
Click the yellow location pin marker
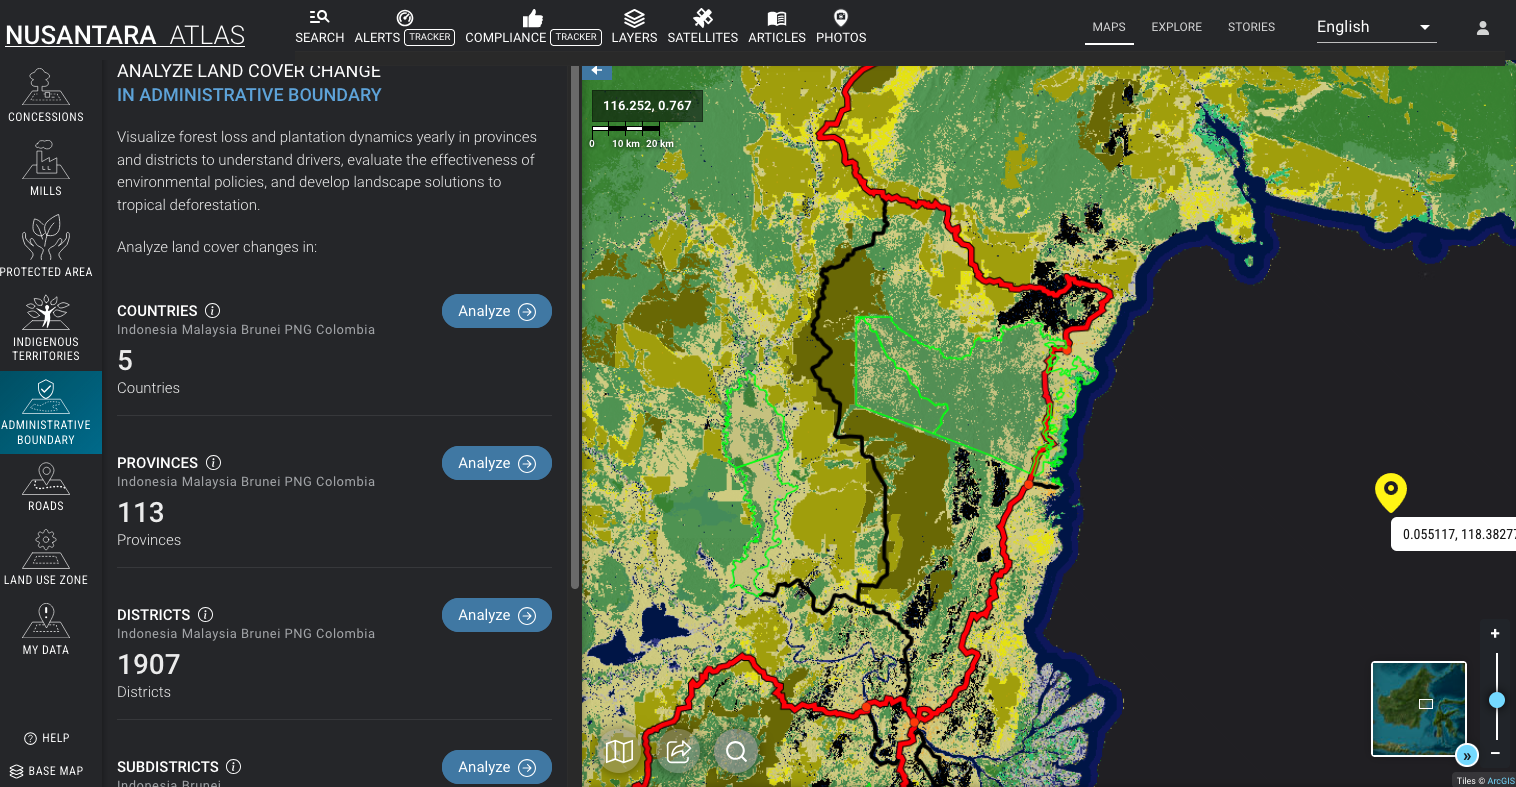click(1390, 491)
